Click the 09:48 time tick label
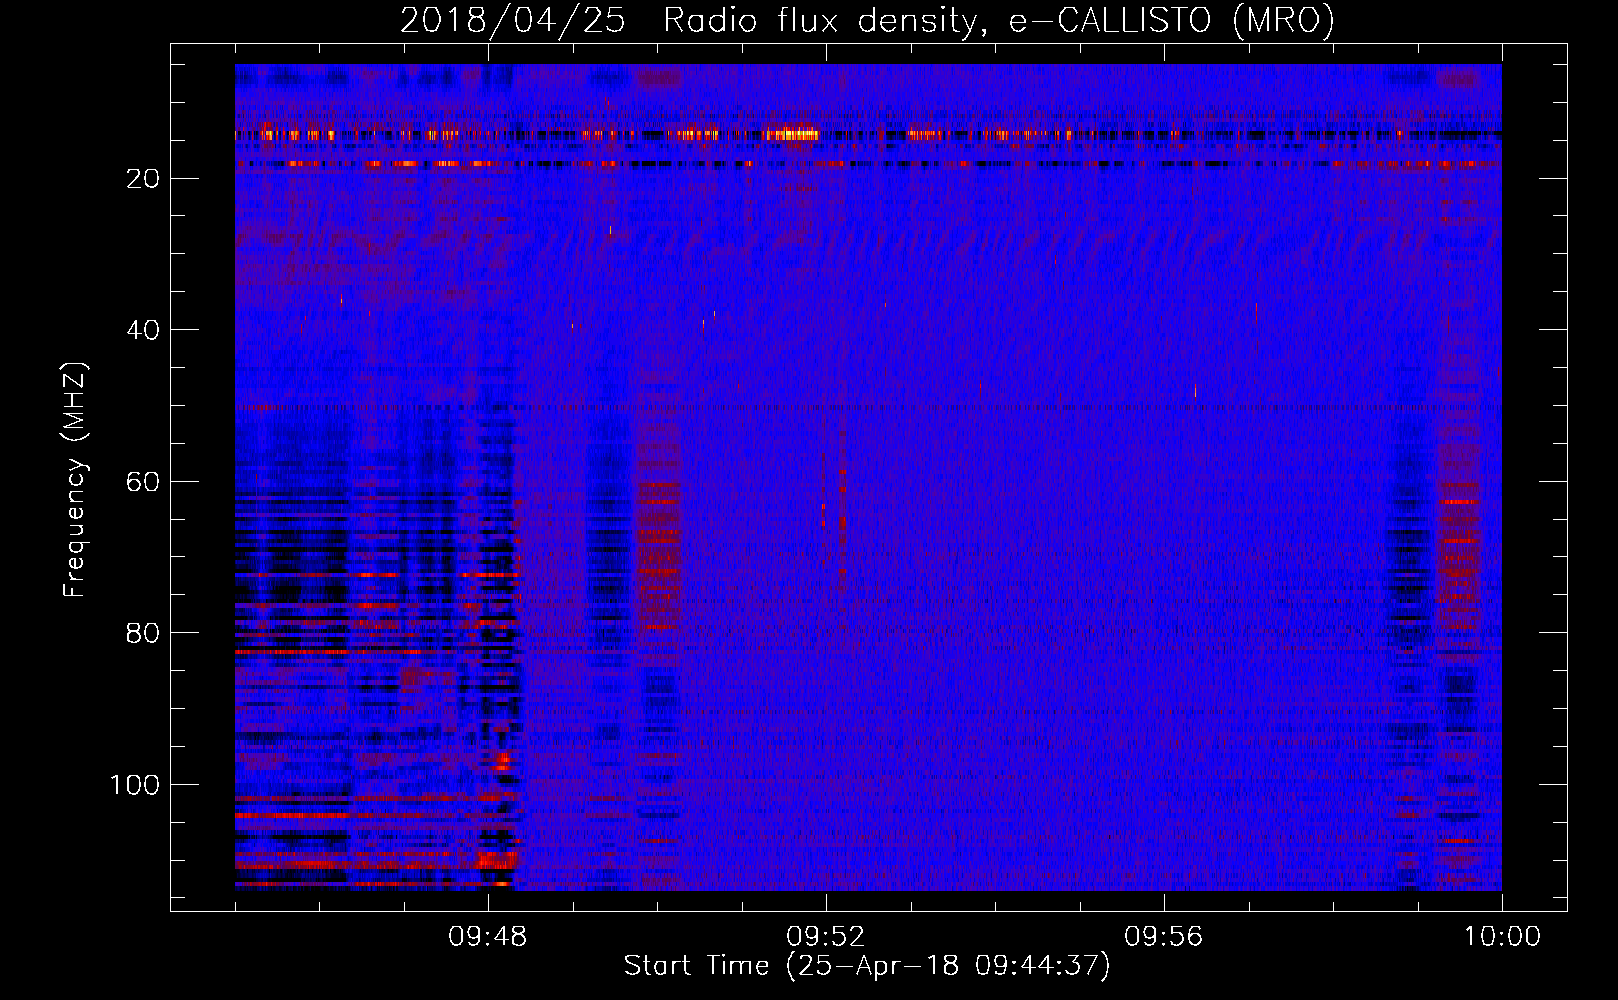Image resolution: width=1618 pixels, height=1000 pixels. pos(488,937)
